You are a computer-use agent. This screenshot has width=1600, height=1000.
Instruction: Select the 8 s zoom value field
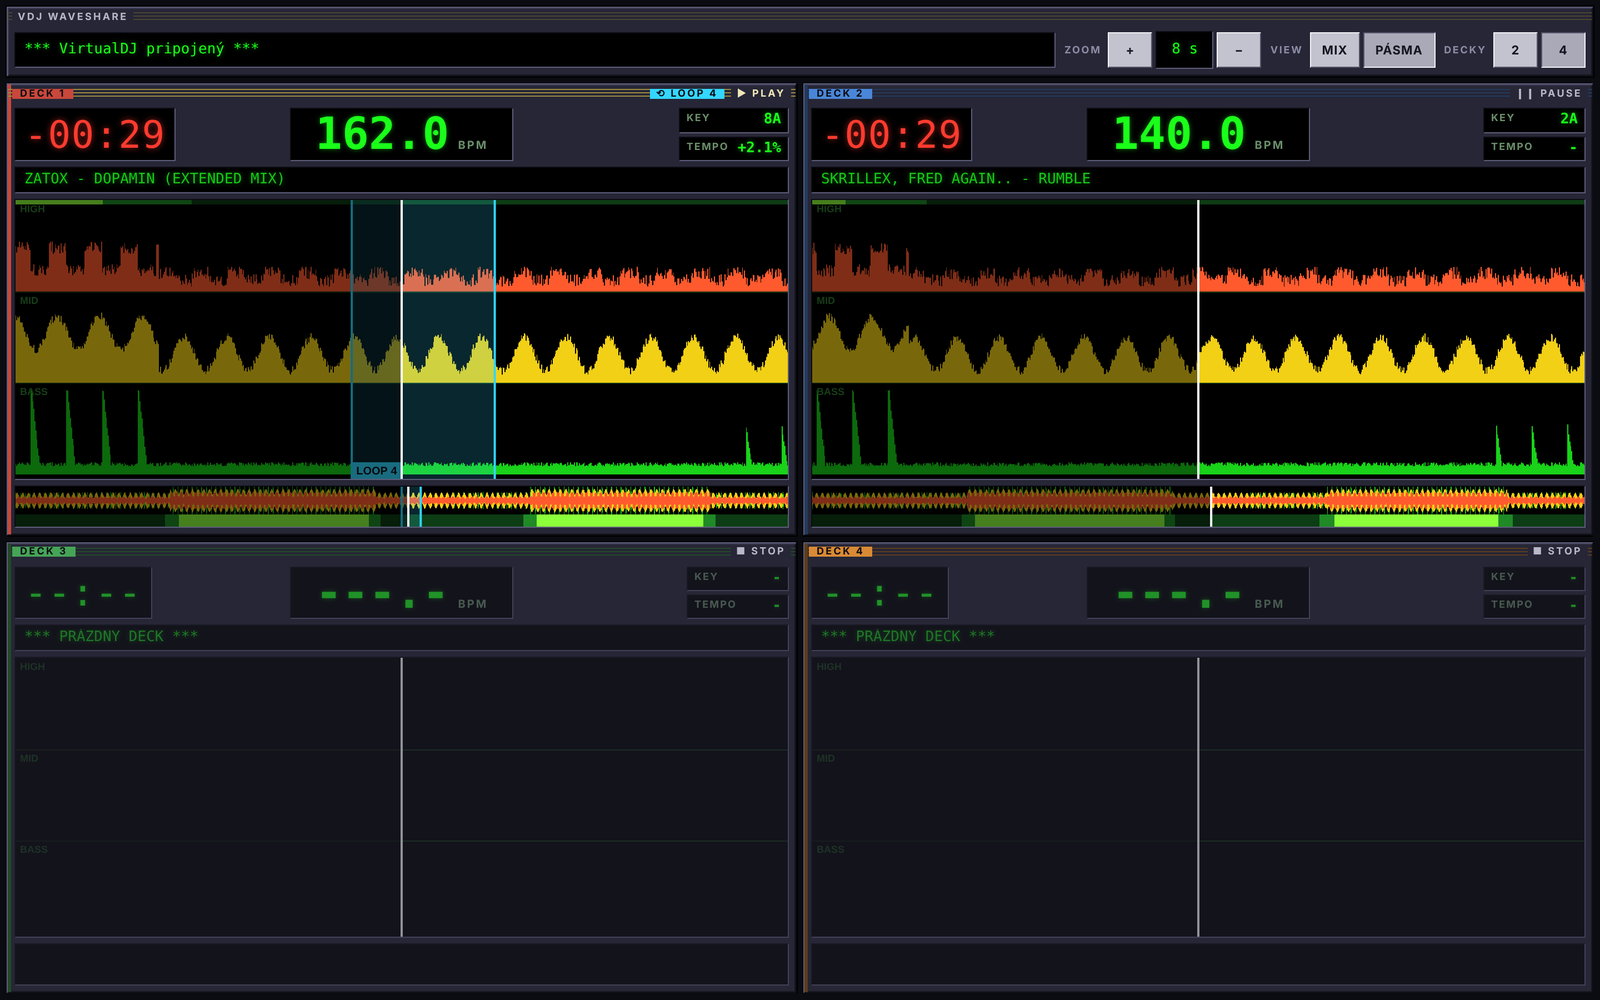(x=1184, y=50)
